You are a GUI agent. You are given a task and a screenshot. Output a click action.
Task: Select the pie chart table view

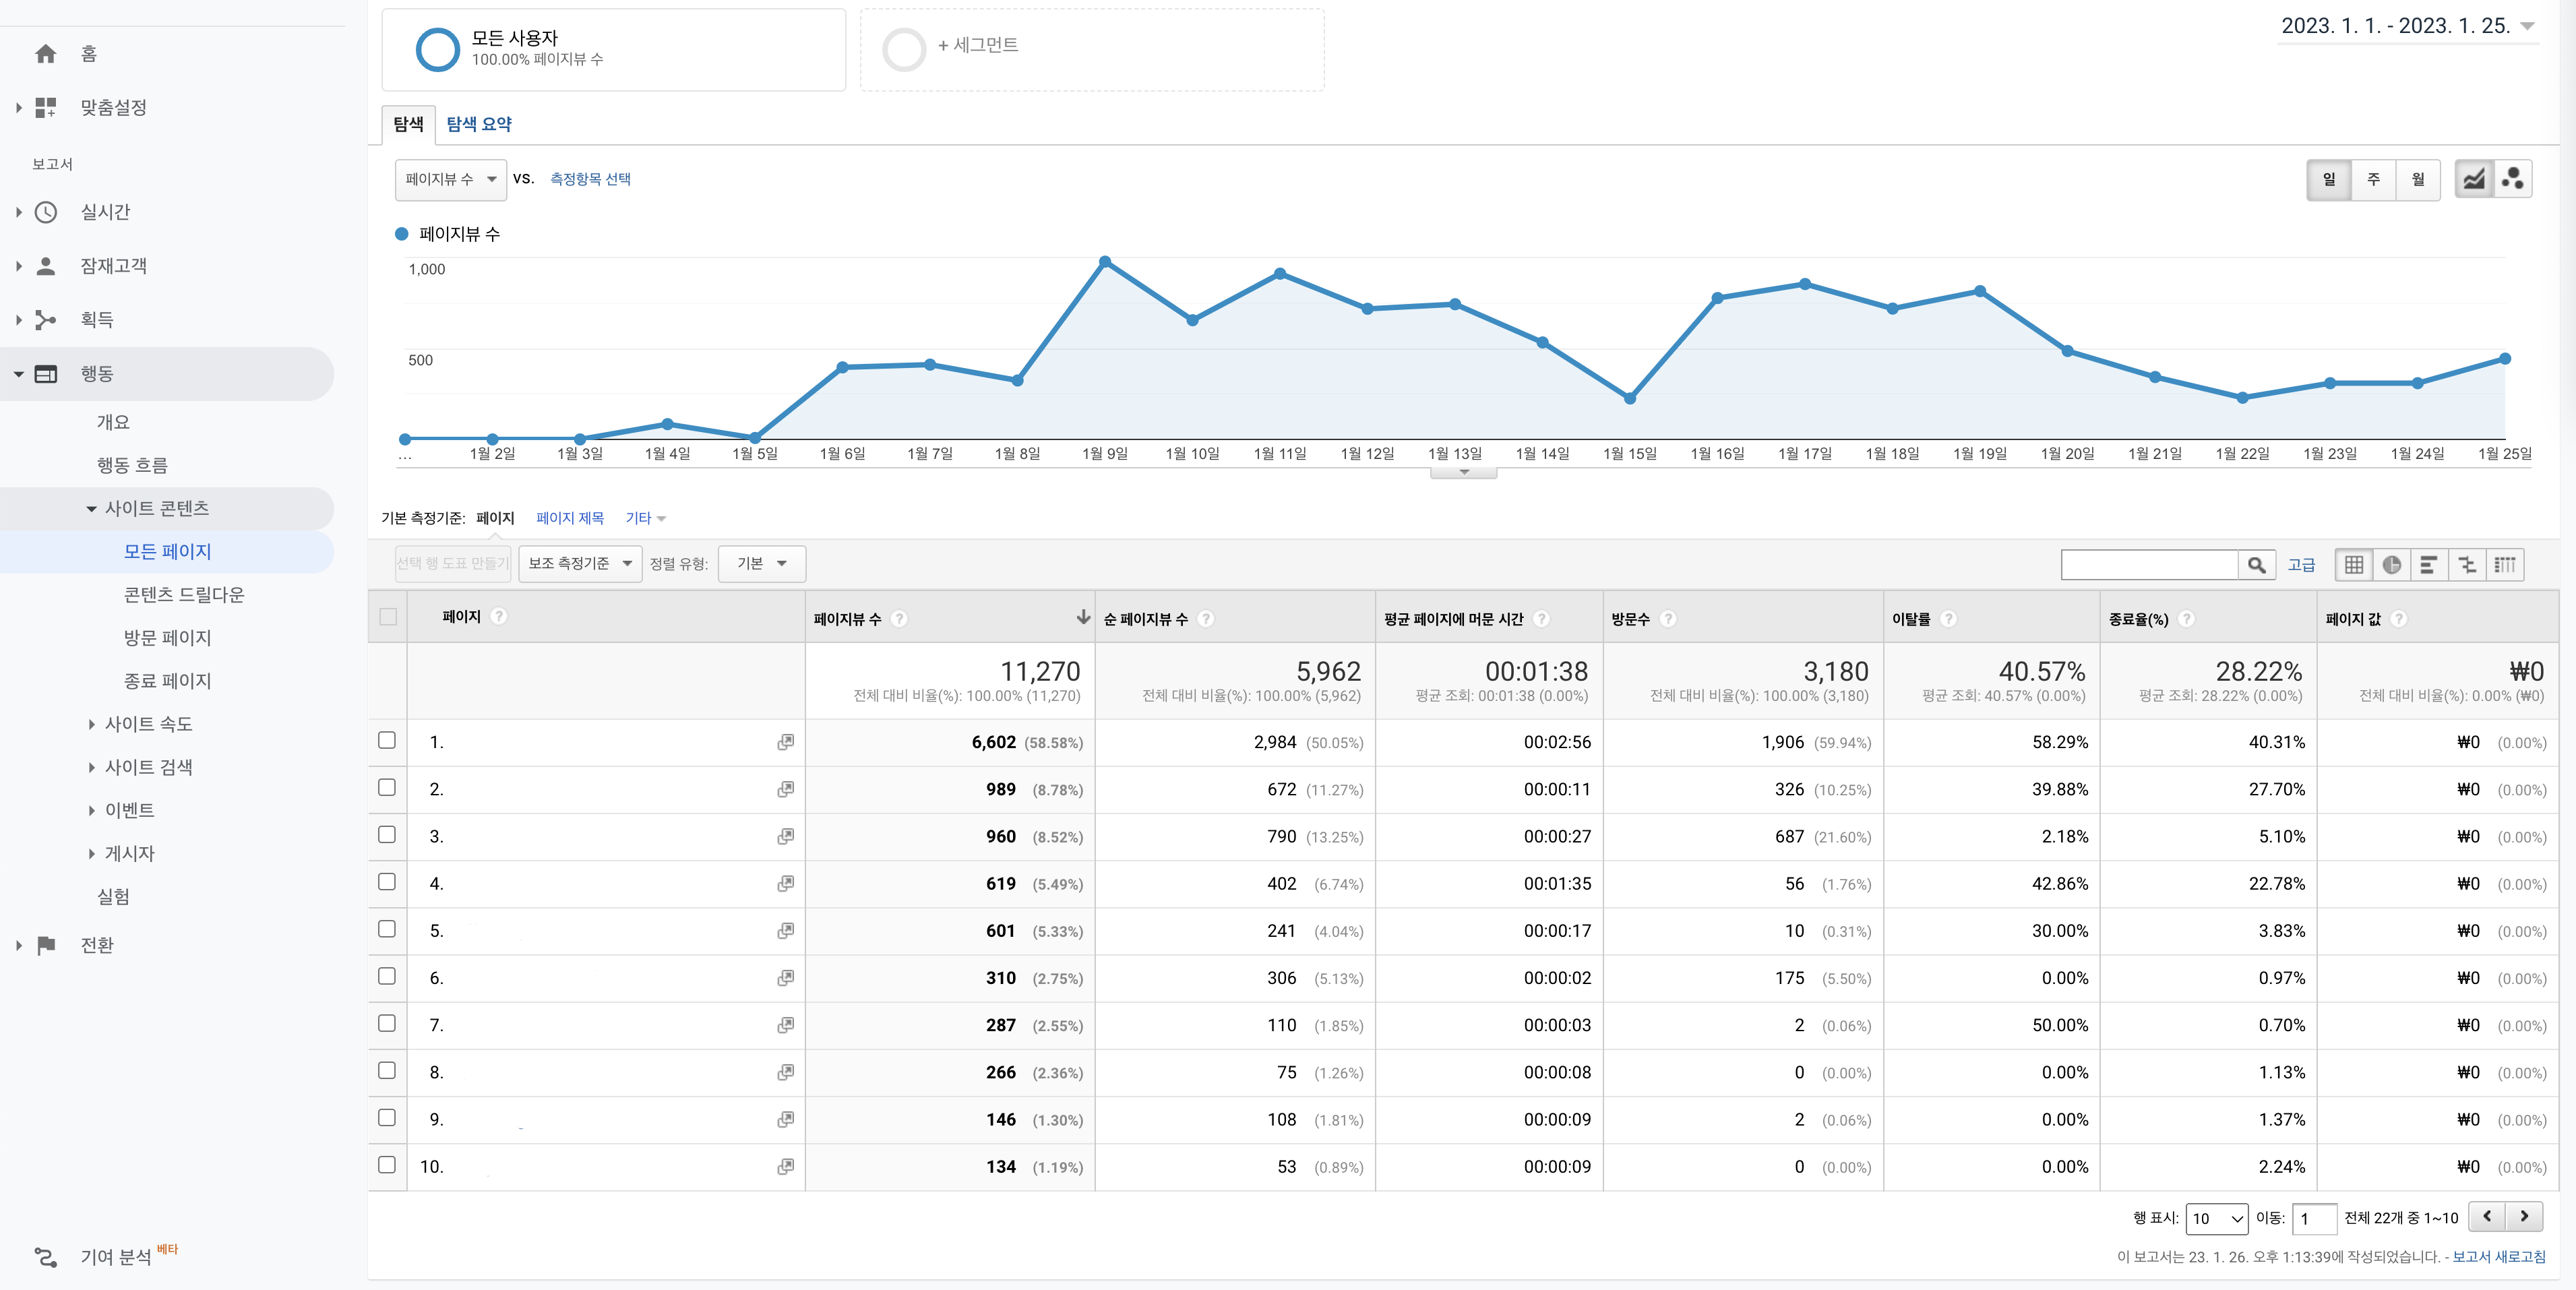[x=2392, y=565]
